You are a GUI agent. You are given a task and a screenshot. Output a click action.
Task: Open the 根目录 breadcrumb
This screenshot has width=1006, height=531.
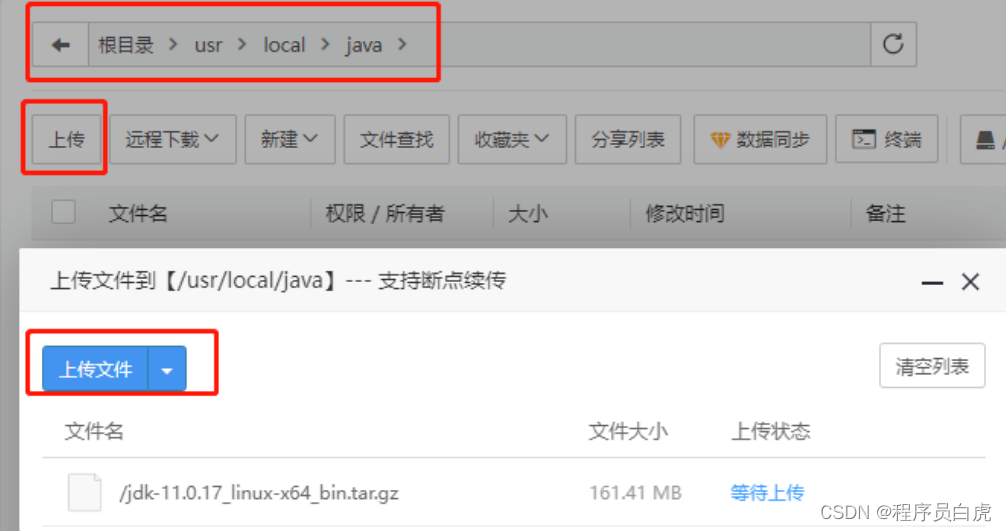(126, 45)
